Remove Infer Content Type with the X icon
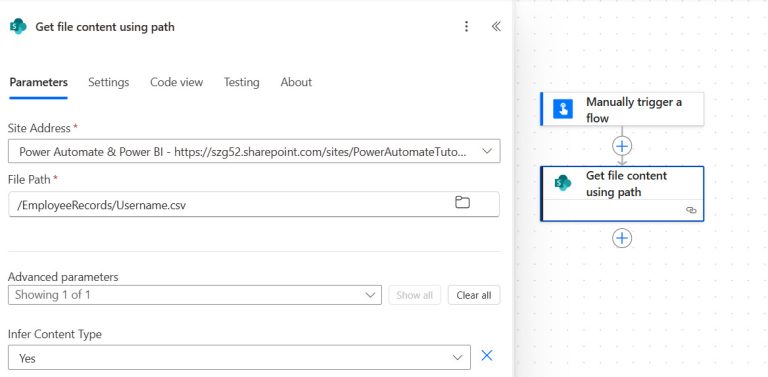Image resolution: width=768 pixels, height=377 pixels. (x=486, y=355)
